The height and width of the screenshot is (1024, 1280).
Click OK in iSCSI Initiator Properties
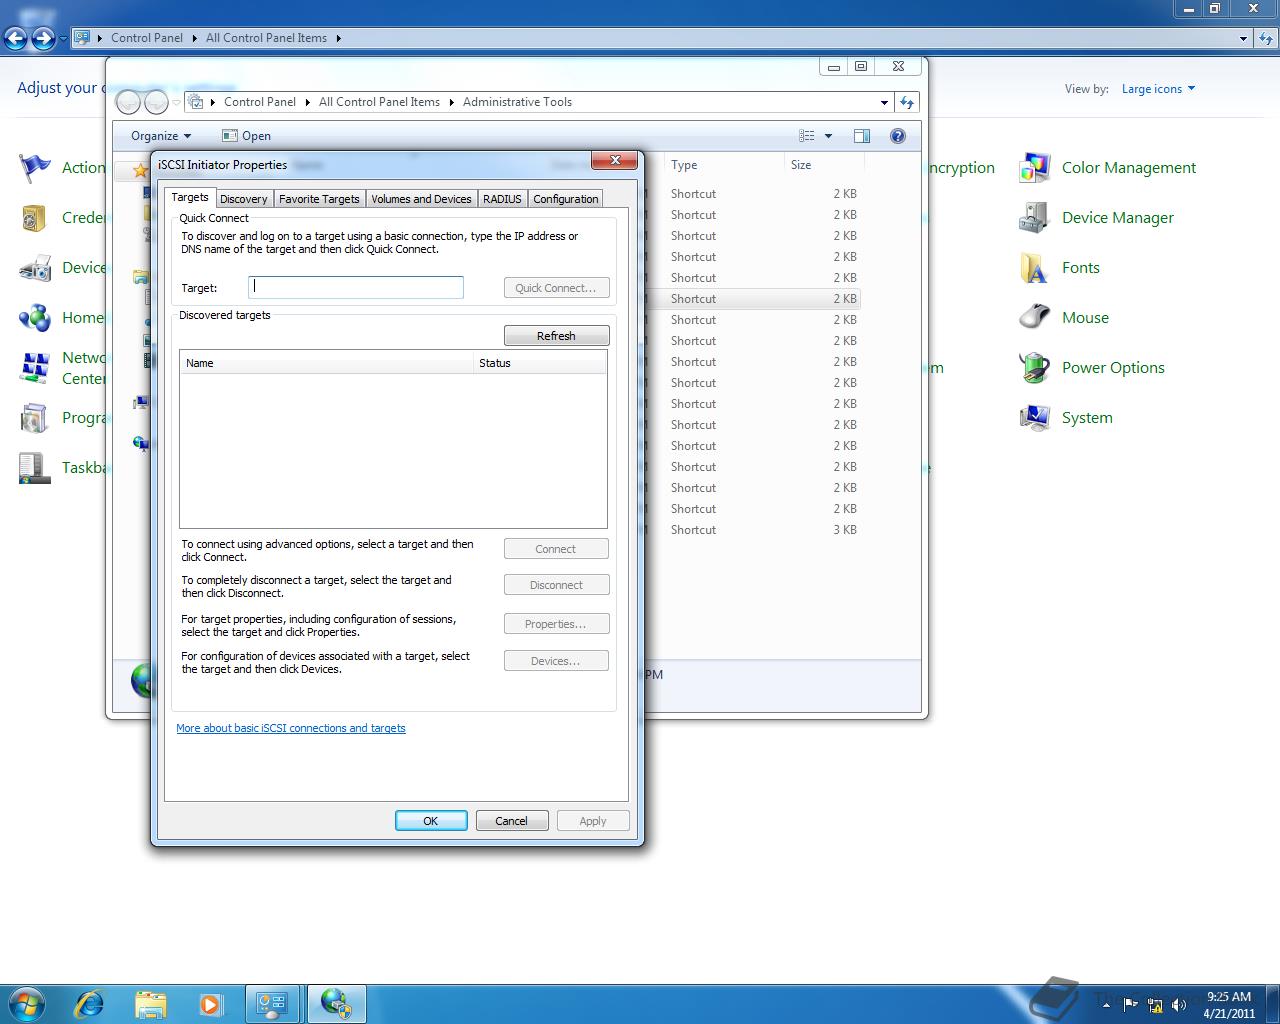click(x=431, y=821)
